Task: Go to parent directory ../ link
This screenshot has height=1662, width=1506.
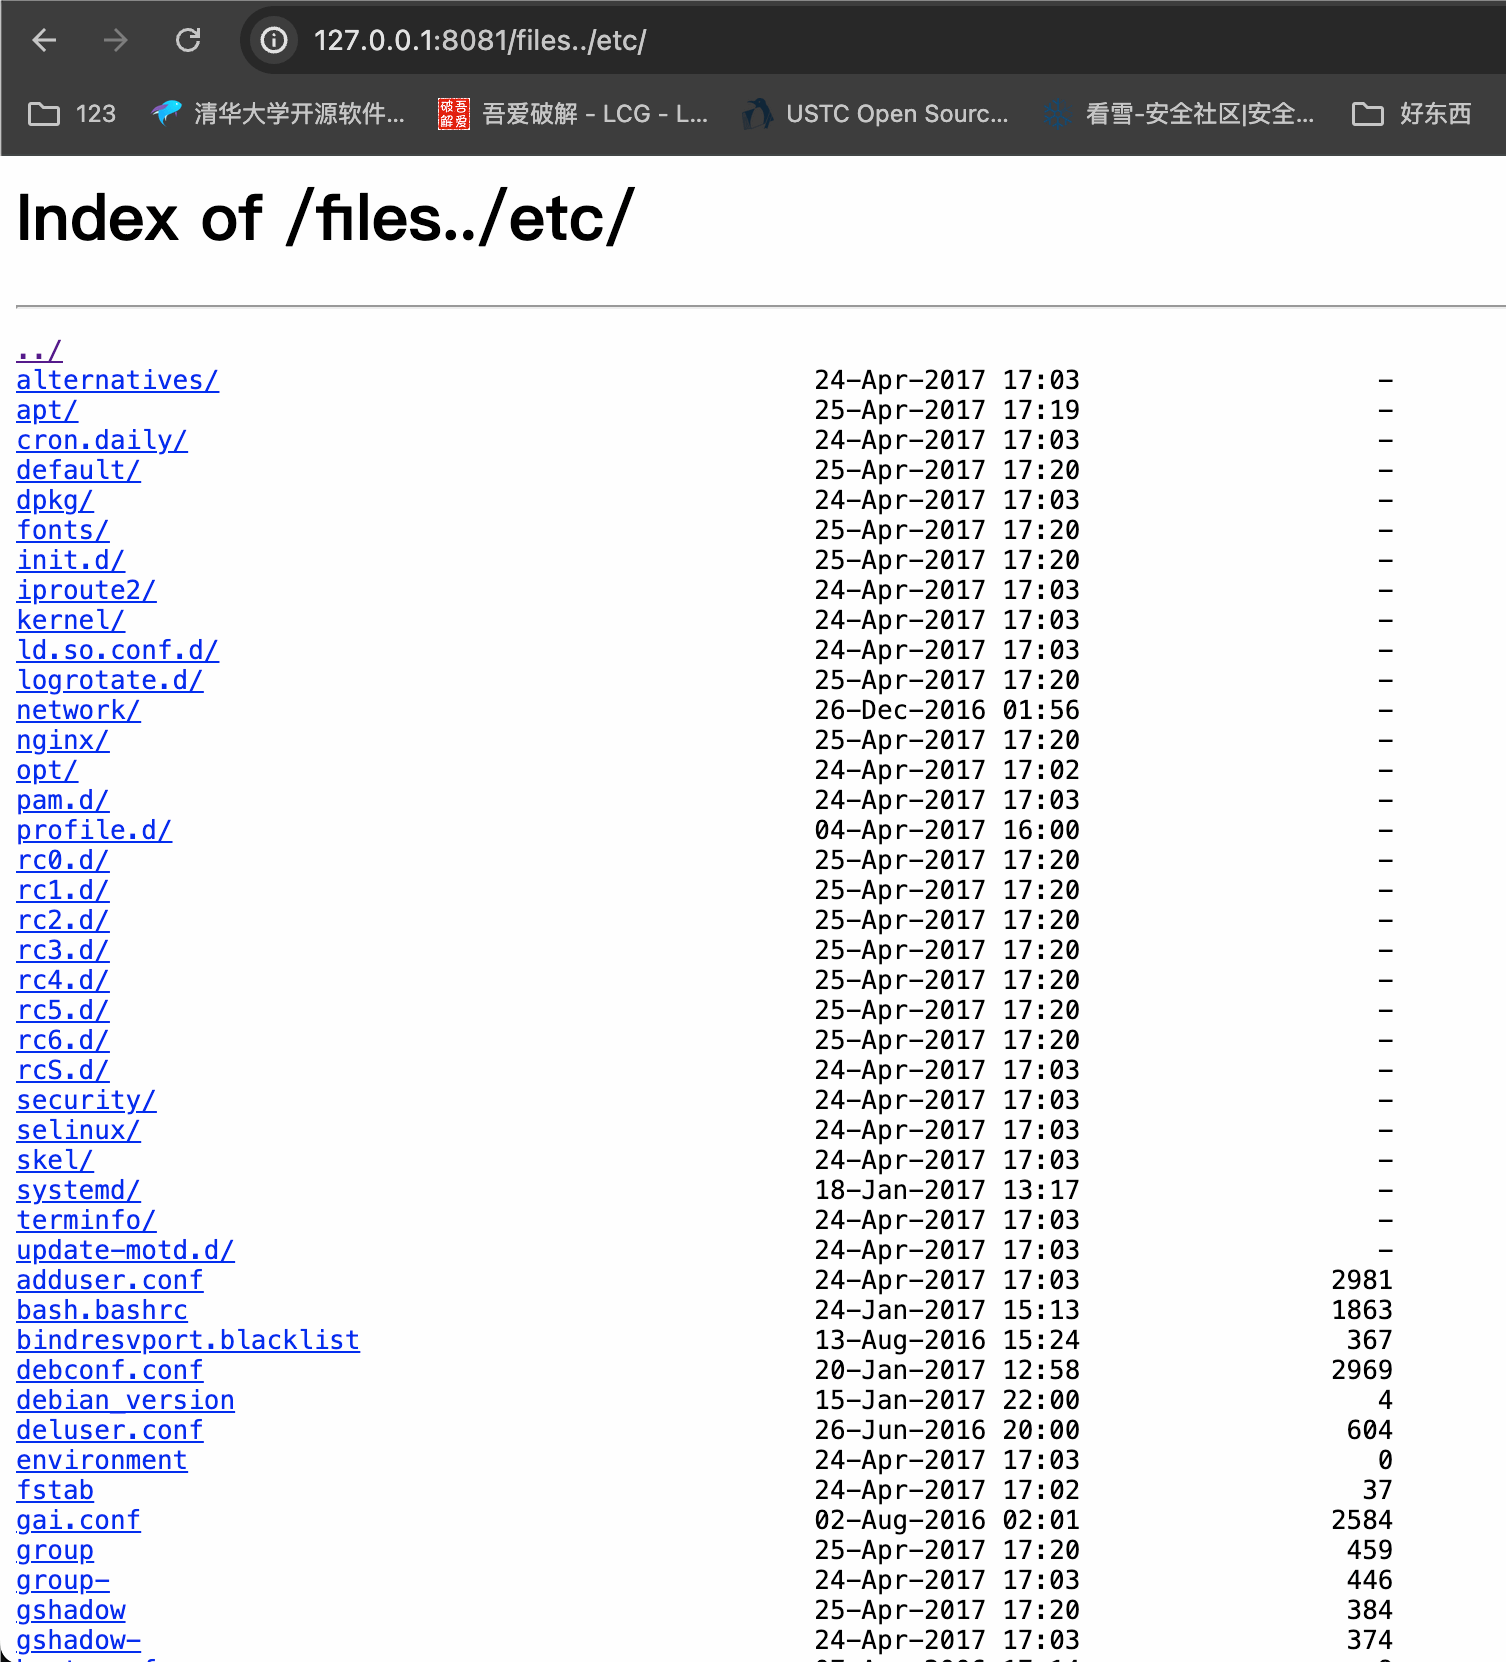Action: point(39,350)
